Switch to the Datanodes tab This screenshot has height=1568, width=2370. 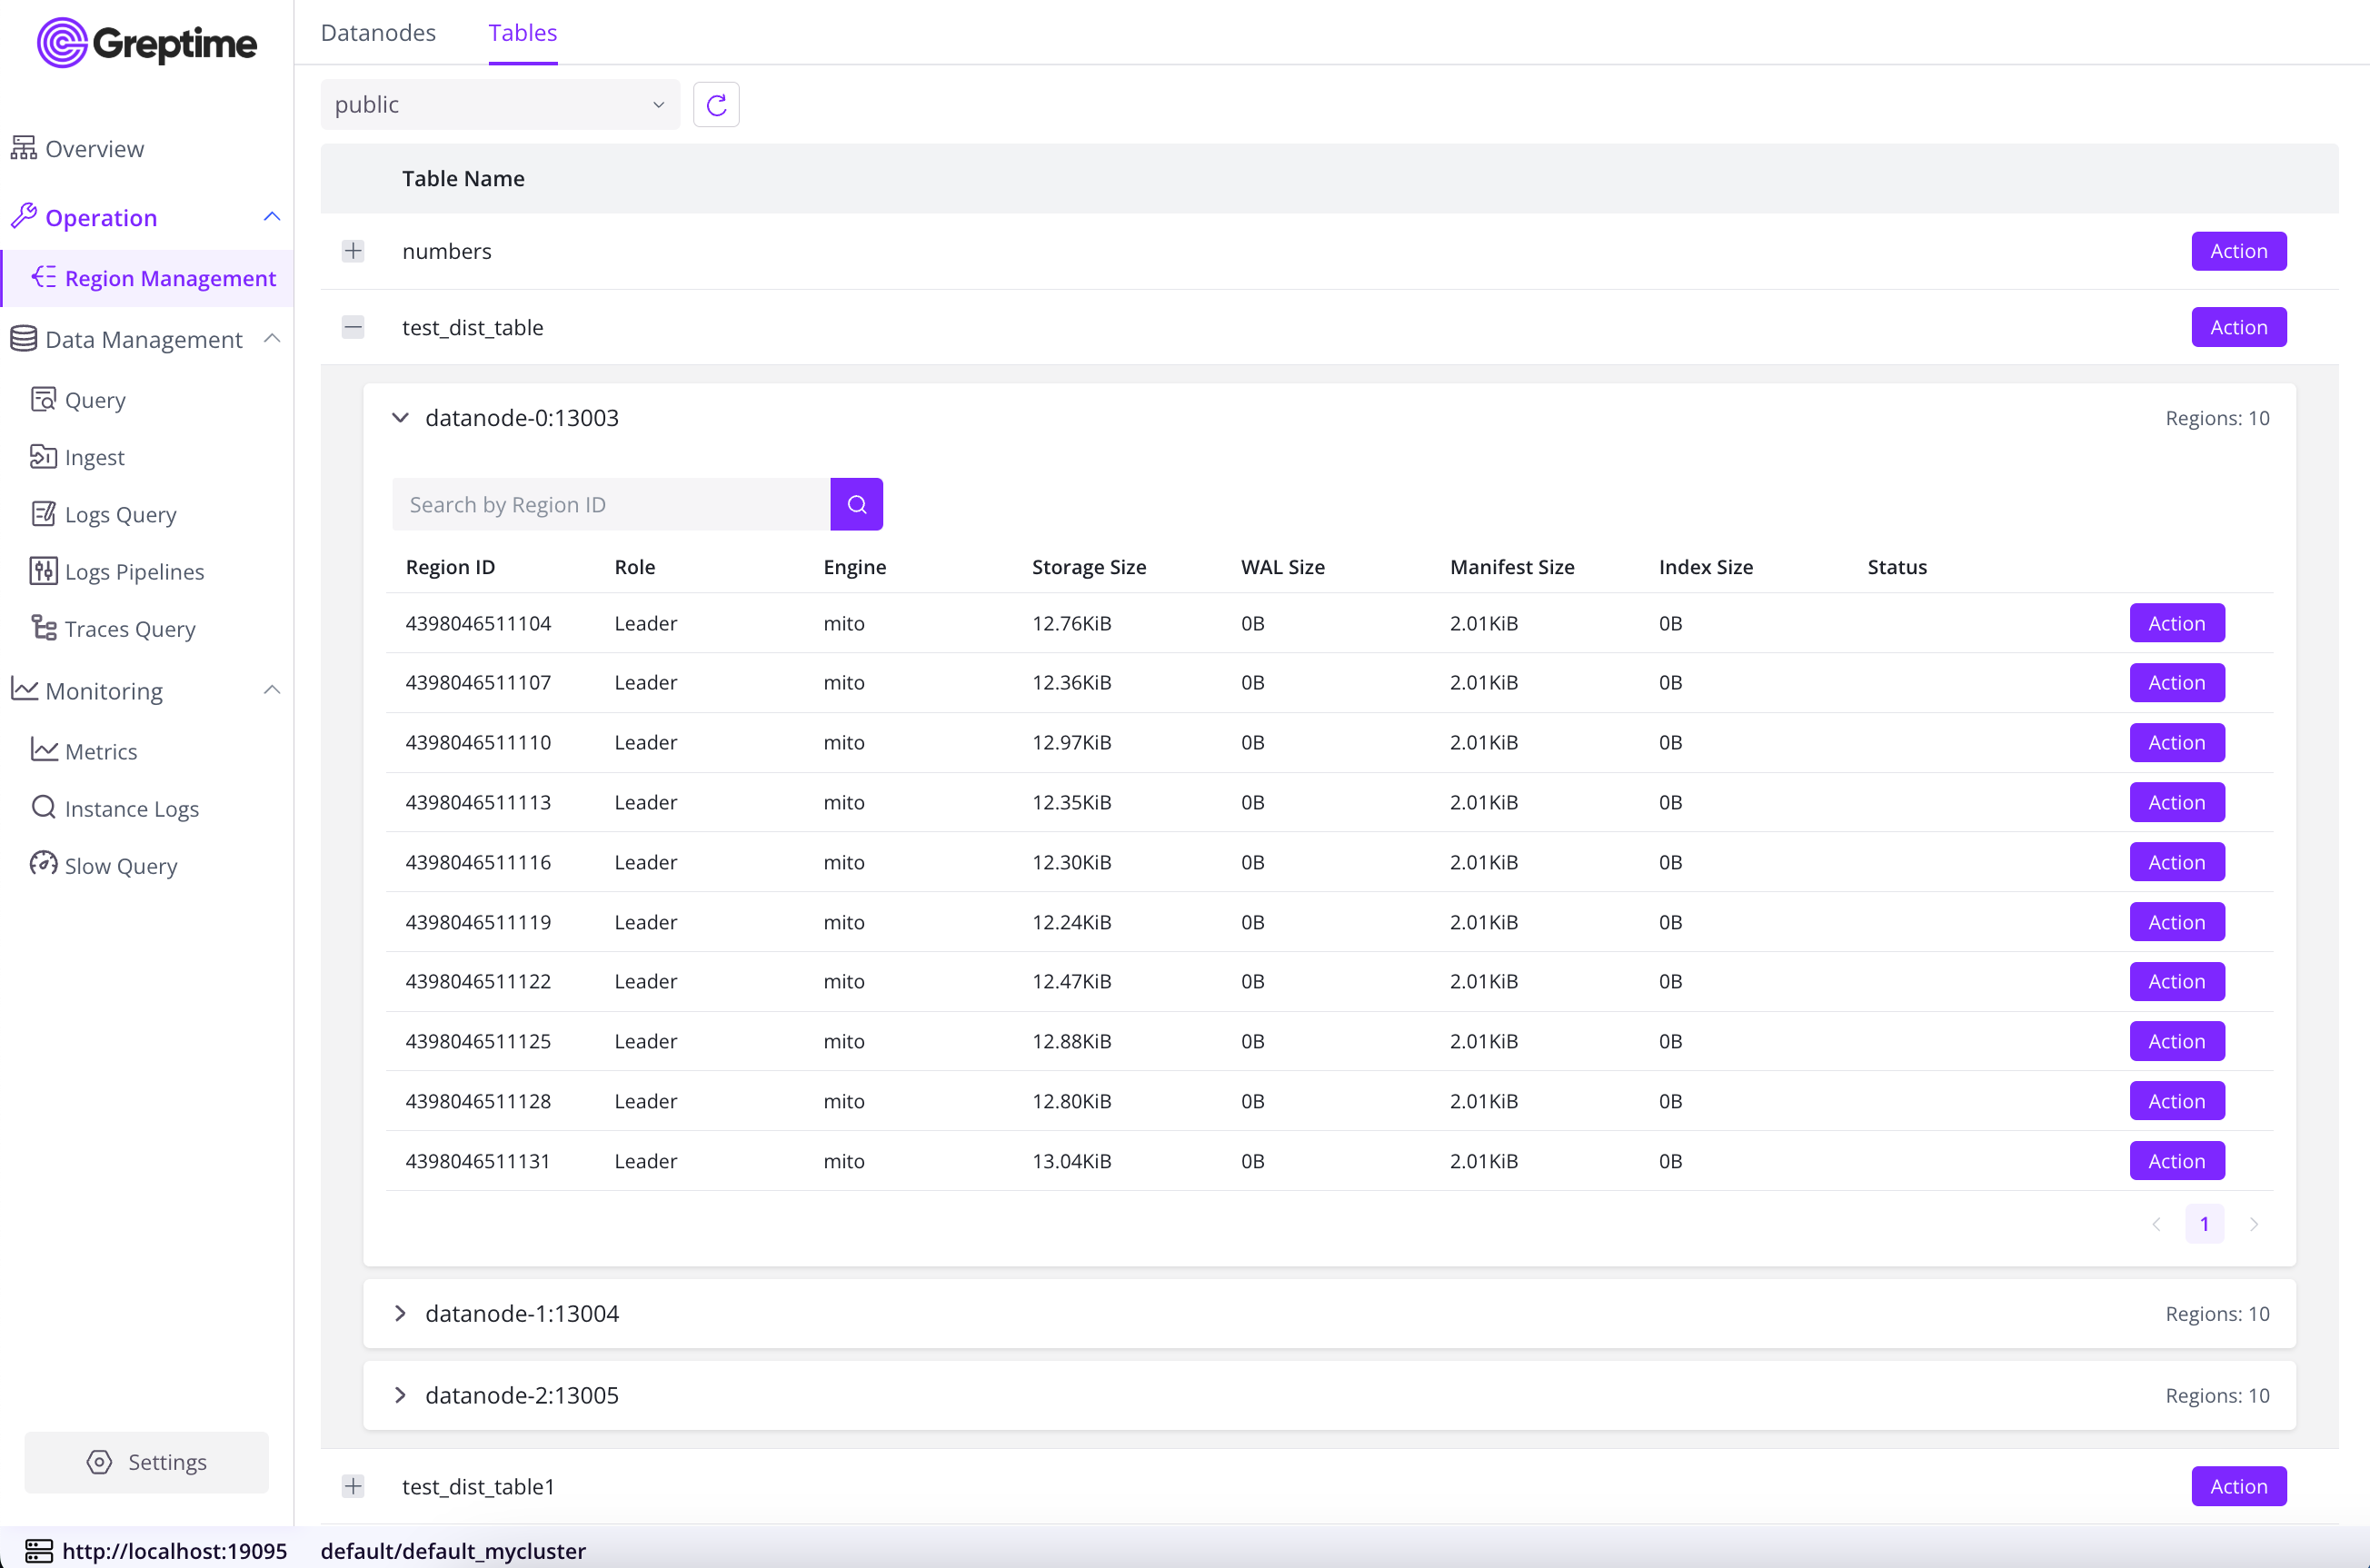(x=378, y=33)
